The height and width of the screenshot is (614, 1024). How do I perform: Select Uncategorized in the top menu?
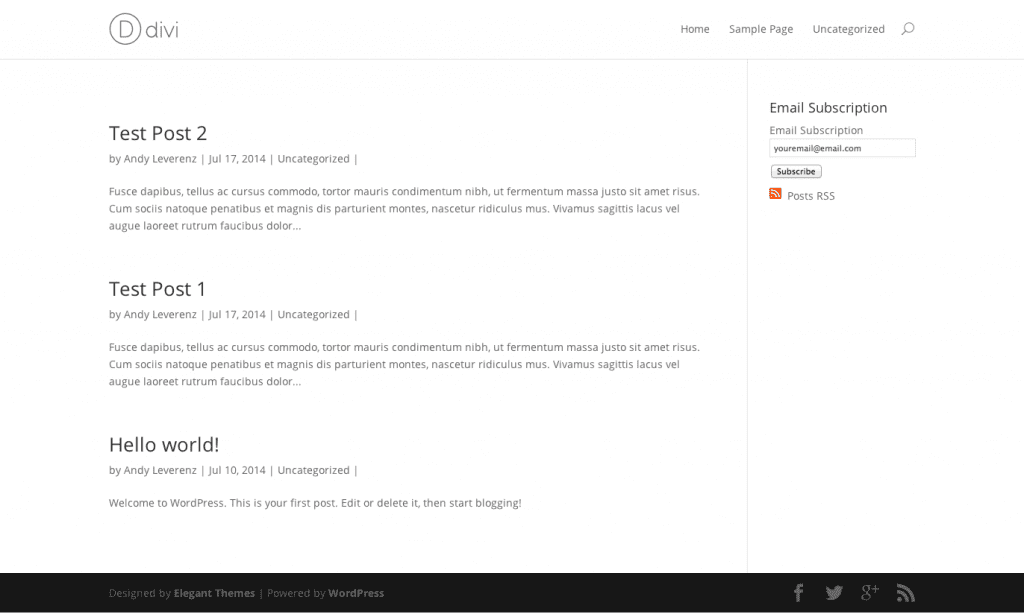848,29
